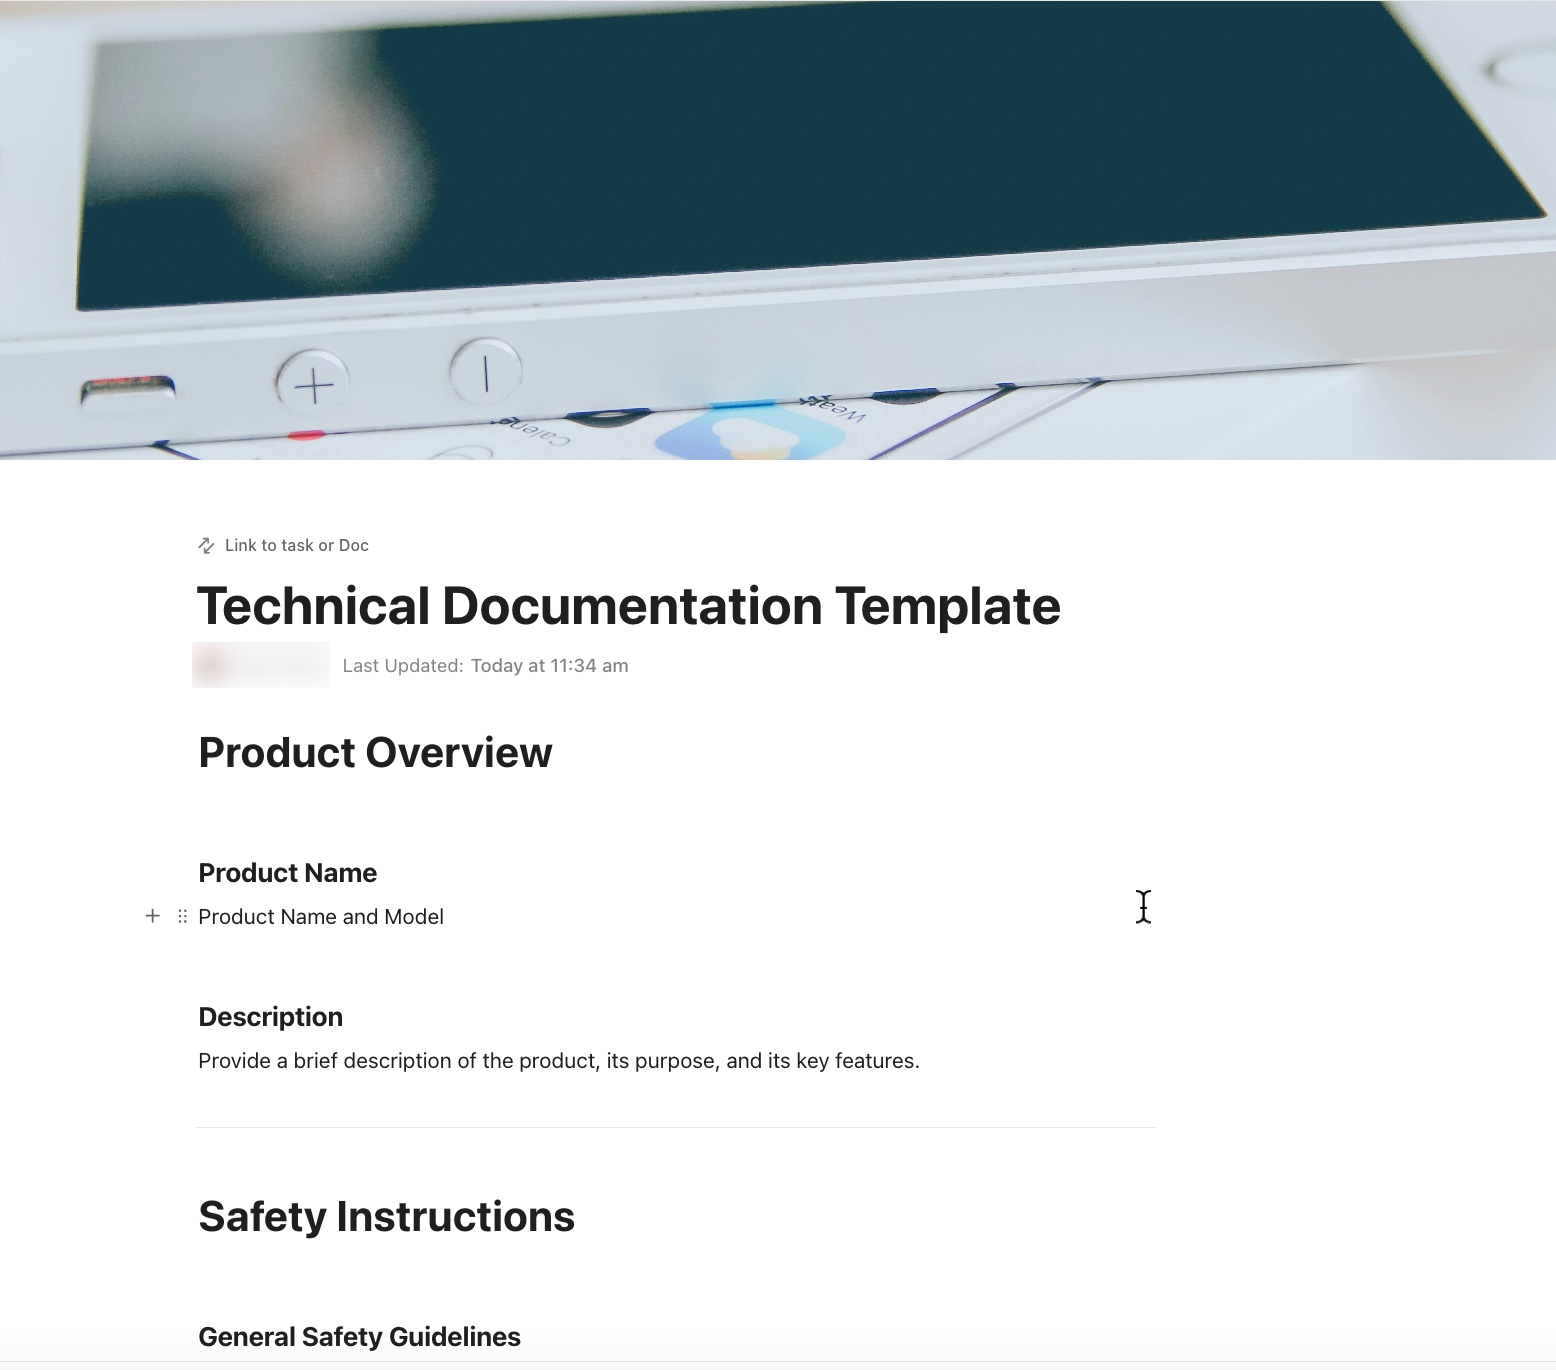This screenshot has width=1556, height=1370.
Task: Click the divider line below the description
Action: (676, 1128)
